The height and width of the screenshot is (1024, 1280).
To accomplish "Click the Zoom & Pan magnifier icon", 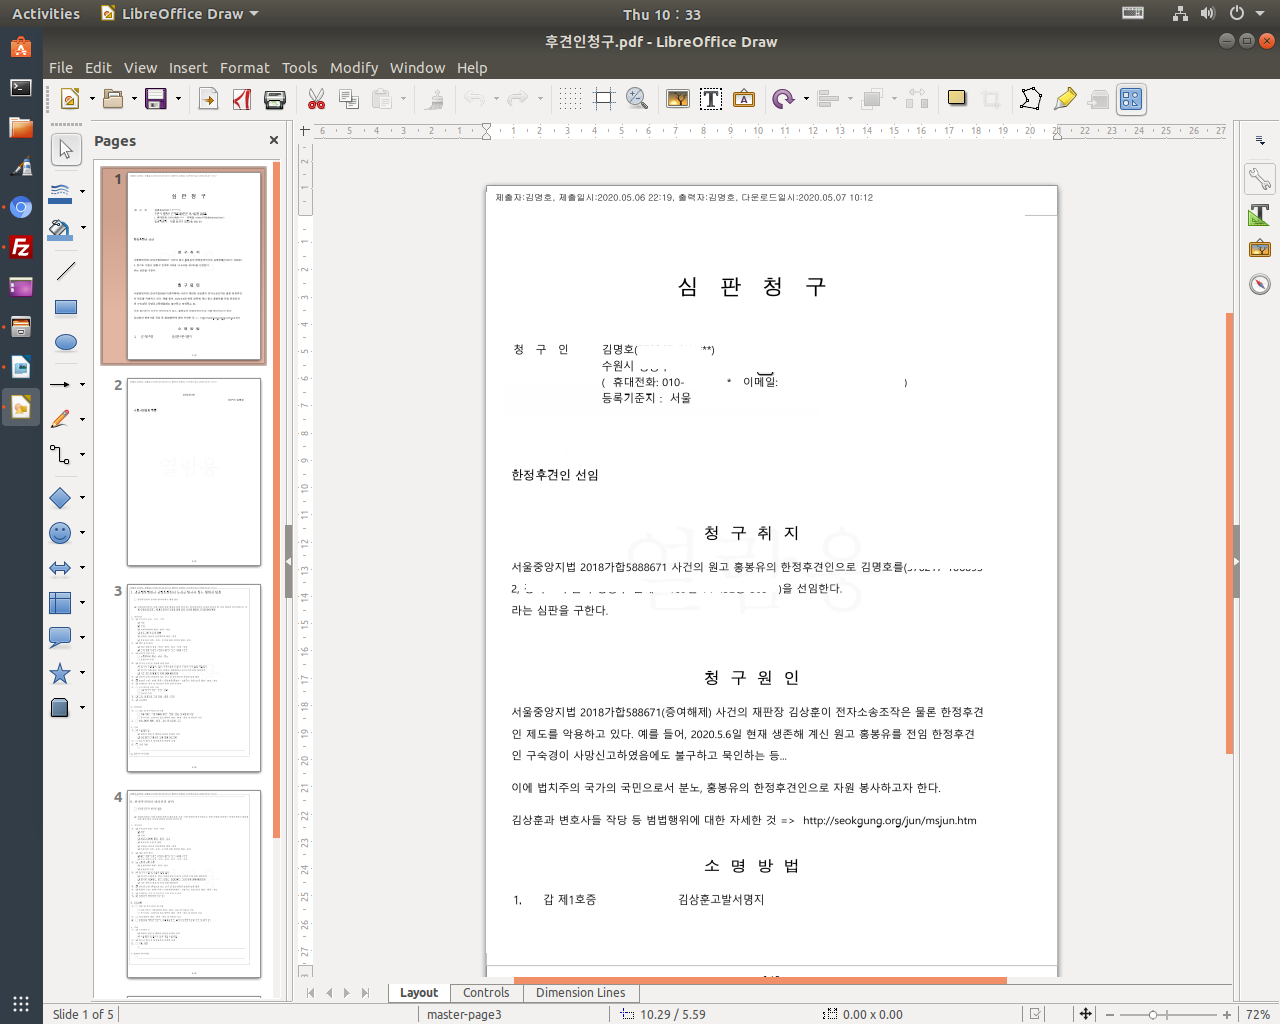I will (637, 99).
